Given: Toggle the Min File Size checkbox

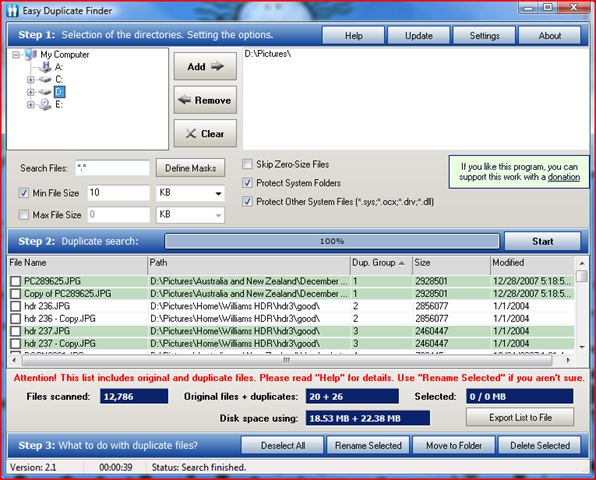Looking at the screenshot, I should (24, 193).
